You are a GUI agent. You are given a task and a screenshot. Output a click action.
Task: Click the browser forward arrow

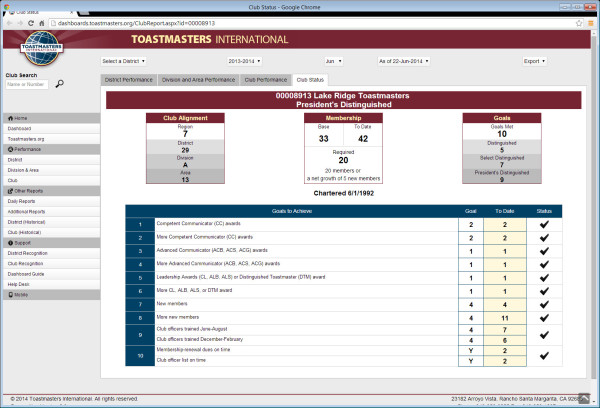pos(20,23)
